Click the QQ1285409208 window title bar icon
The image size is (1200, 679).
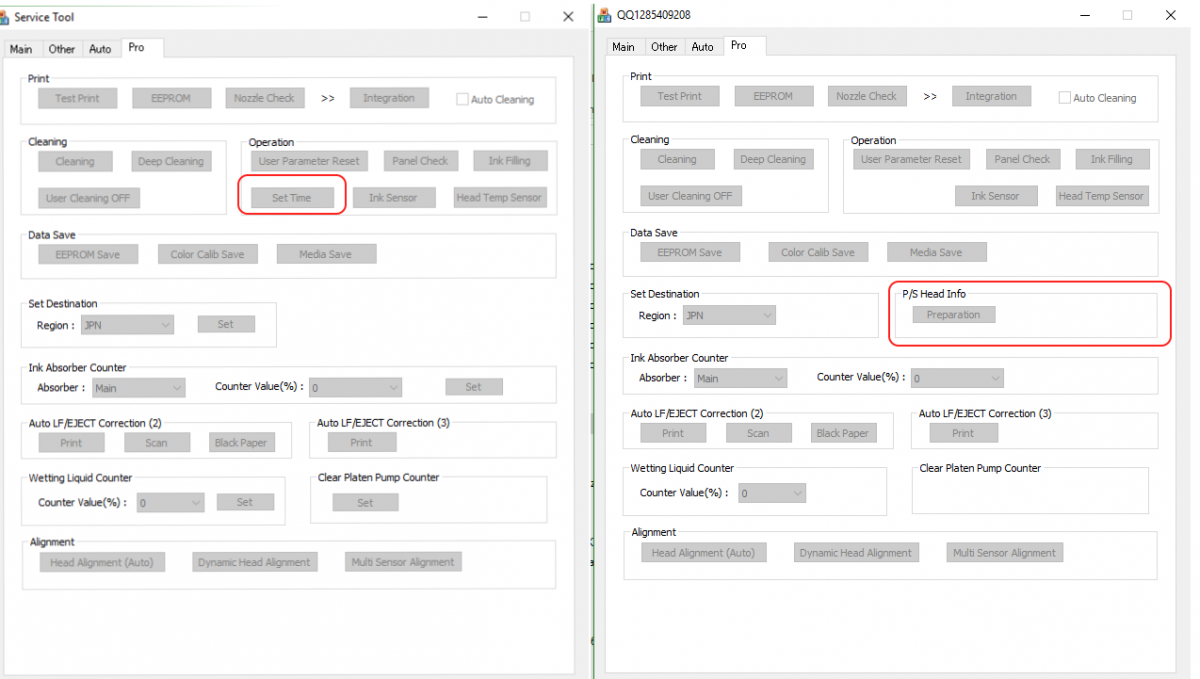tap(604, 15)
